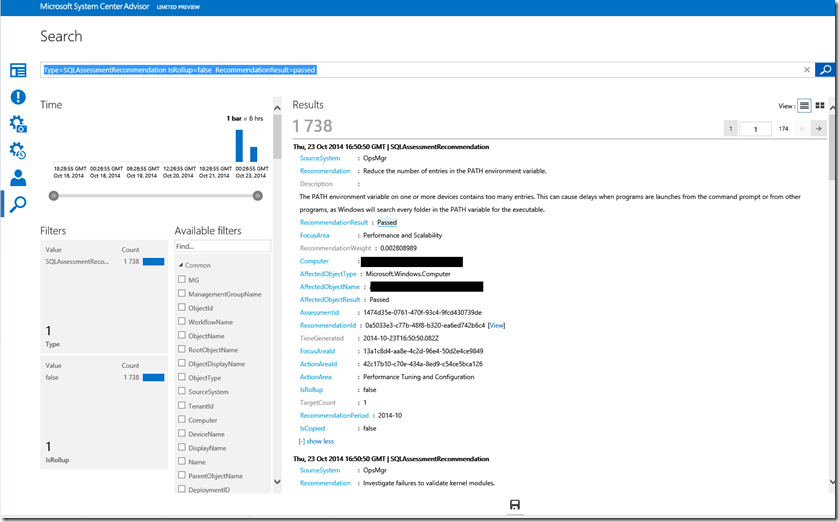Viewport: 839px width, 522px height.
Task: Switch results to tile view
Action: coord(820,105)
